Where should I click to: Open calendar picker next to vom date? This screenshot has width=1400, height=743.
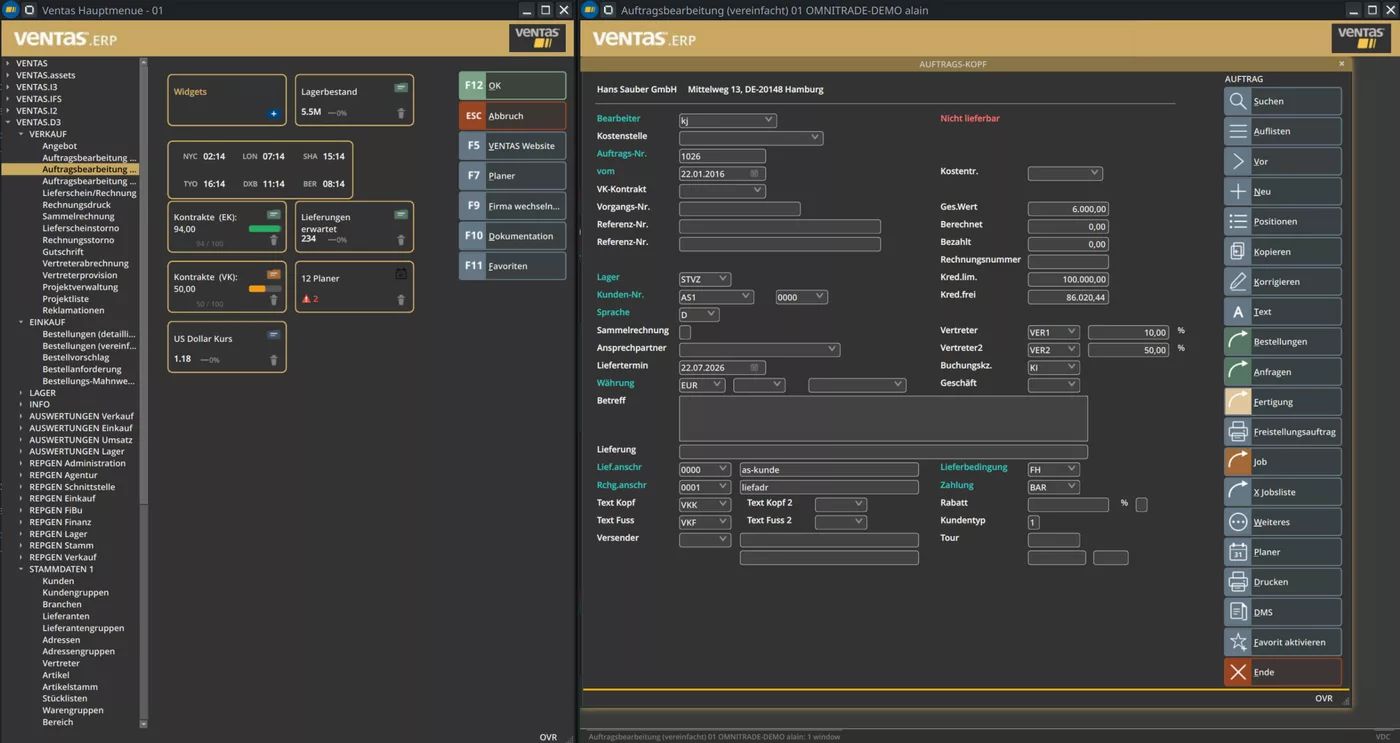pos(755,173)
